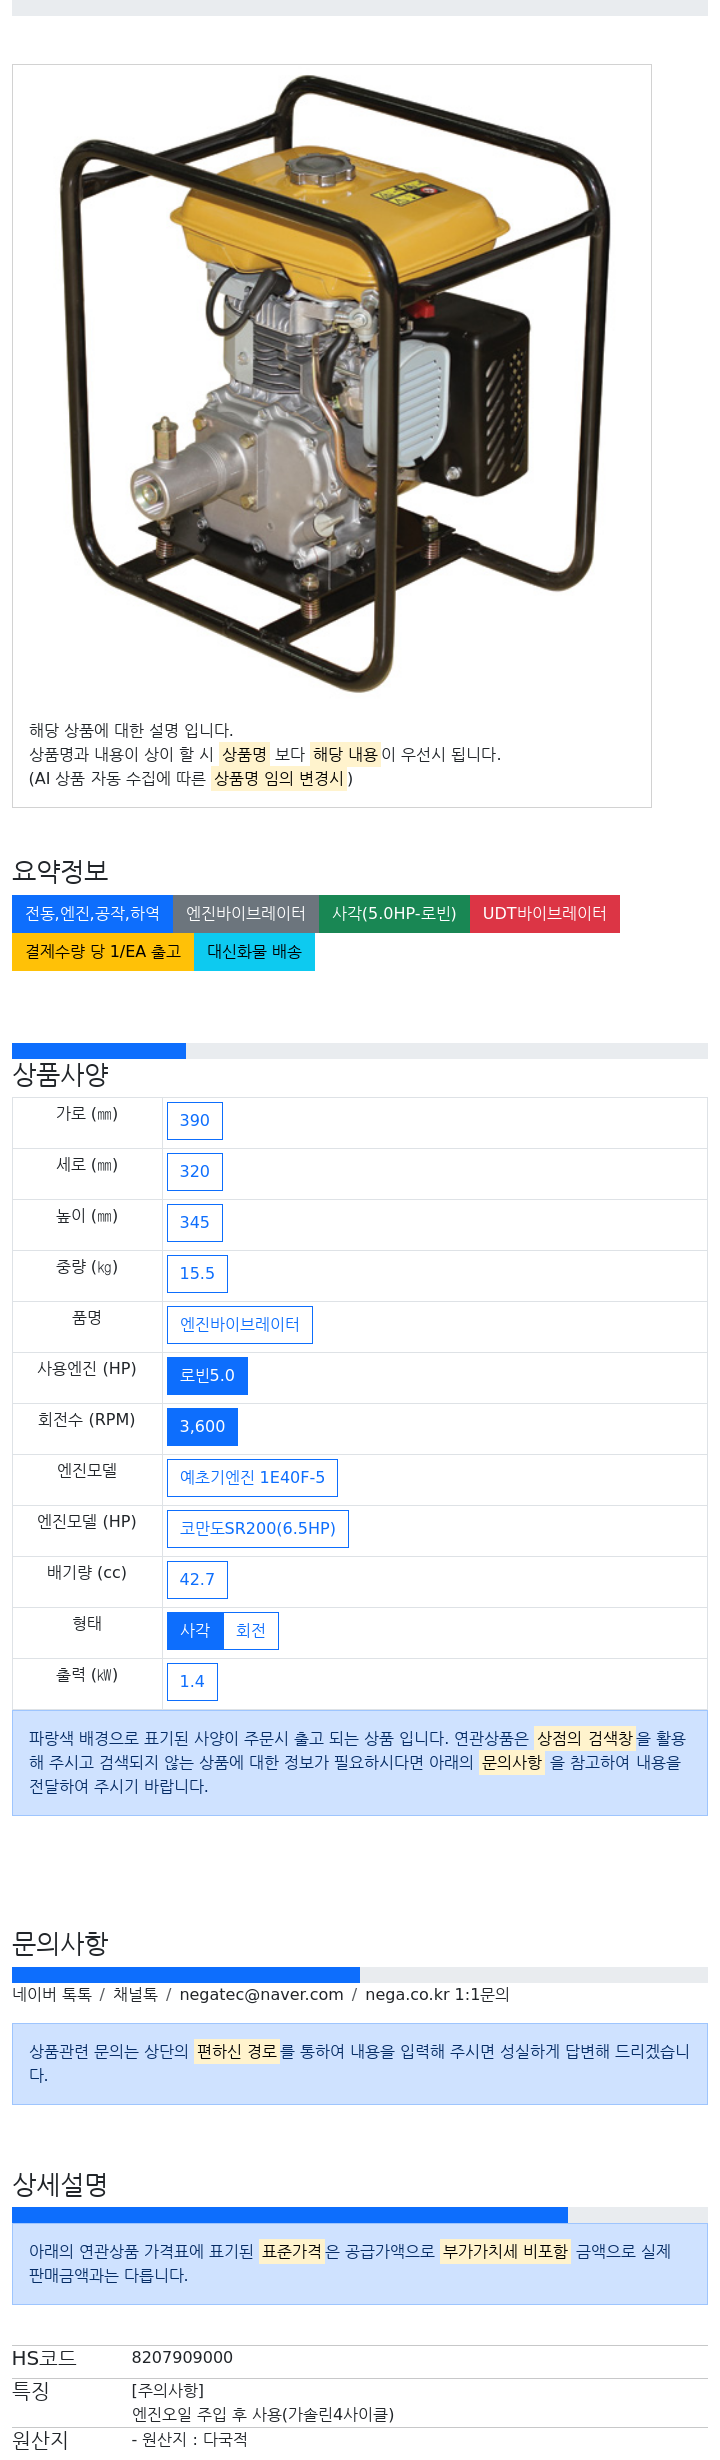Pick the 코만도SR200(6.5HP) engine model
Viewport: 720px width, 2460px height.
tap(258, 1529)
